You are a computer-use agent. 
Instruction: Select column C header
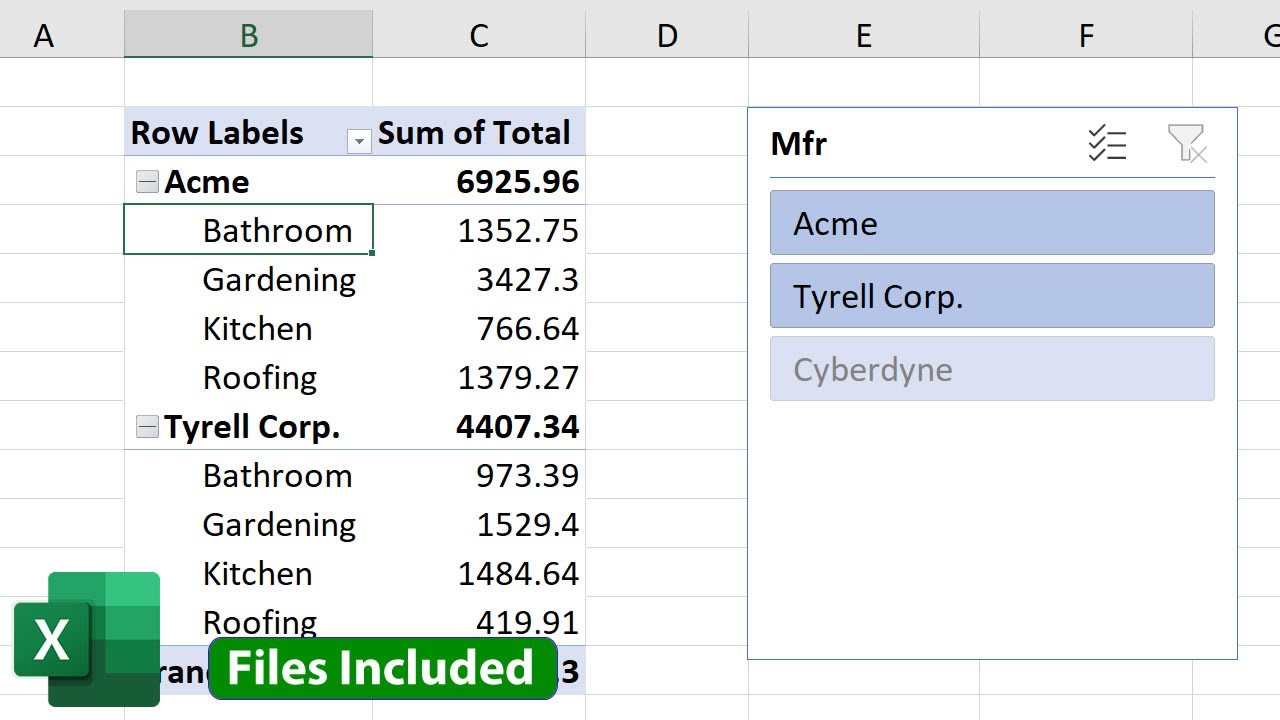point(479,36)
